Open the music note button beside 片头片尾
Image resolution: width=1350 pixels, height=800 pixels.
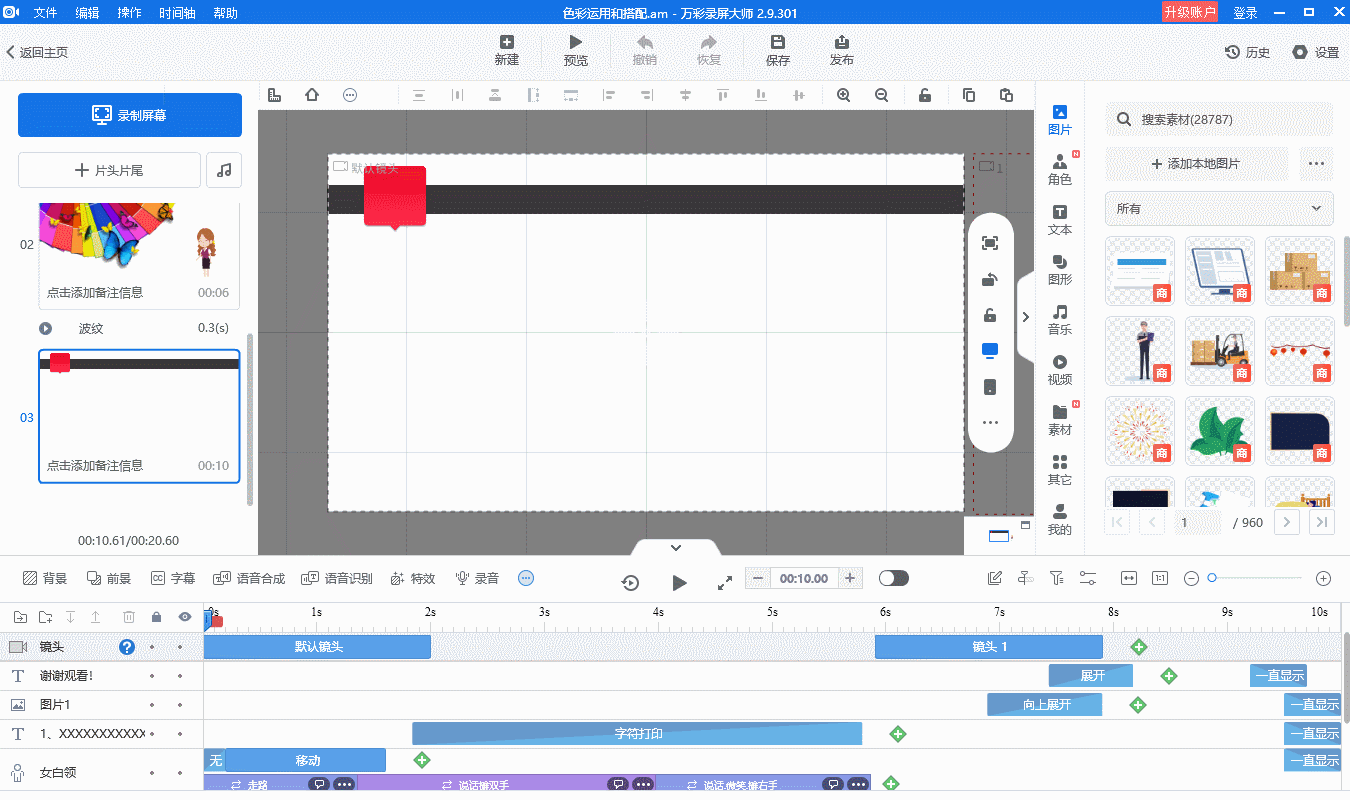coord(224,170)
